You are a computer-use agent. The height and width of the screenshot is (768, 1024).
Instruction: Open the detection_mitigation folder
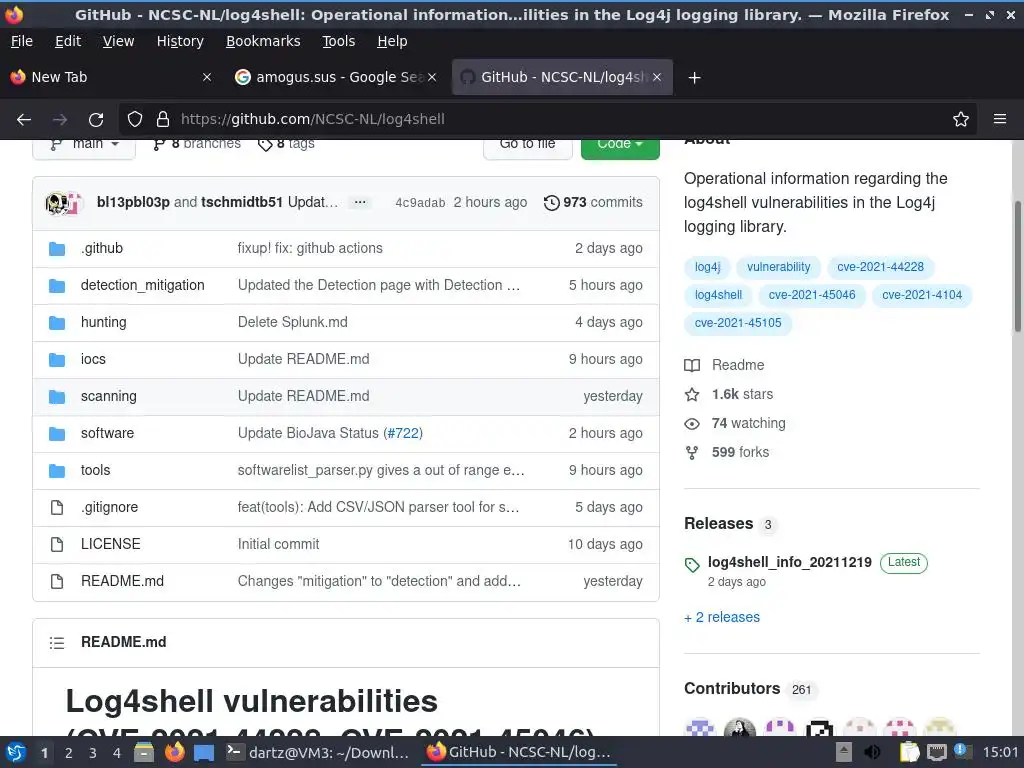click(142, 285)
